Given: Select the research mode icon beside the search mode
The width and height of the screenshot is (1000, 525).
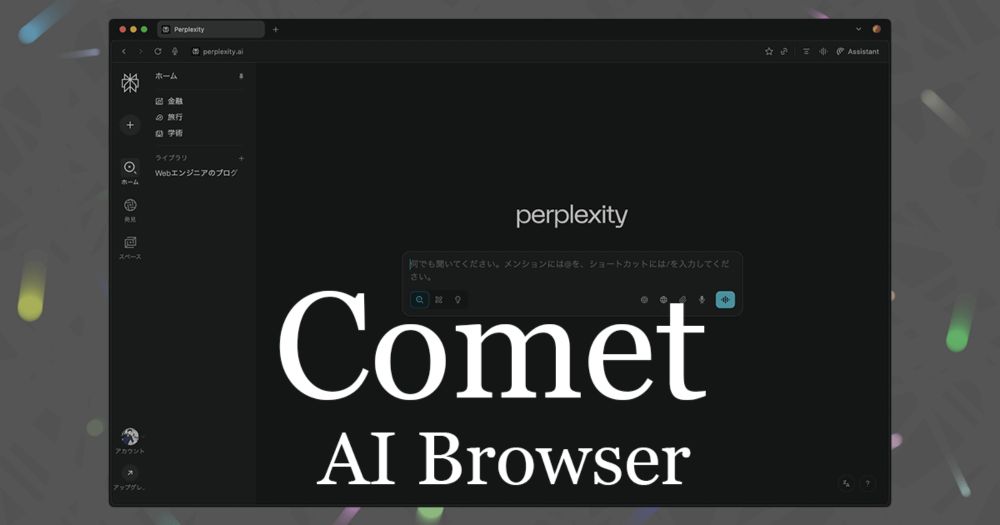Looking at the screenshot, I should (439, 300).
